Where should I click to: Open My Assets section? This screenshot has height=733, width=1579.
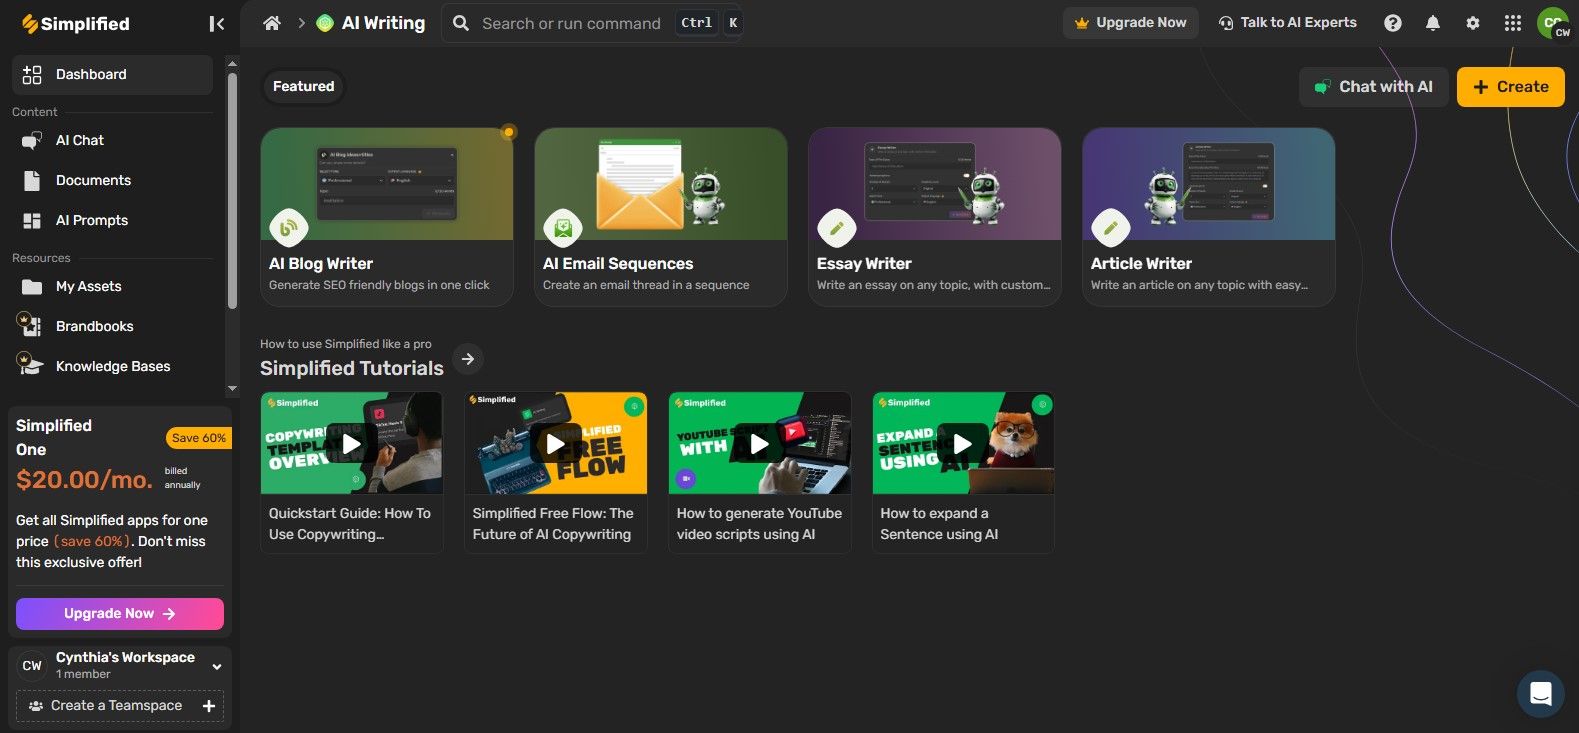(x=112, y=287)
